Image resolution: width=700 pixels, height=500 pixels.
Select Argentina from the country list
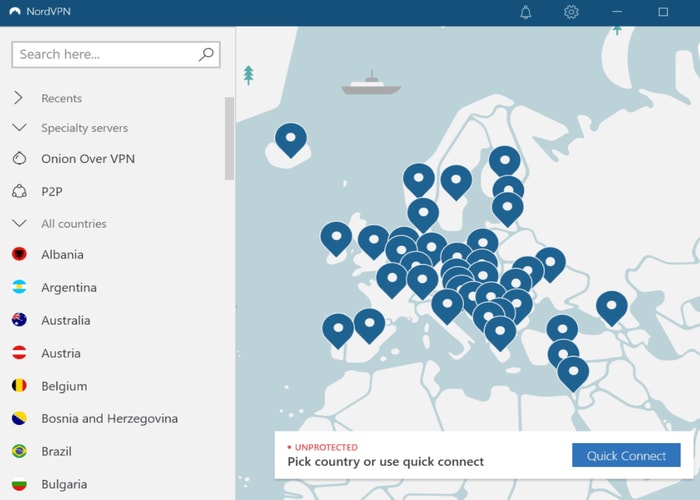click(x=69, y=288)
